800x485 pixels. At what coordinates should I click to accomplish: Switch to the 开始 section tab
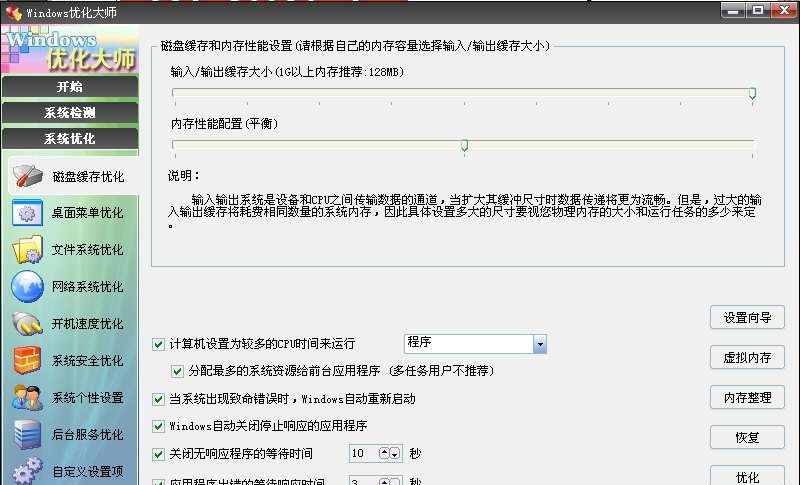70,86
